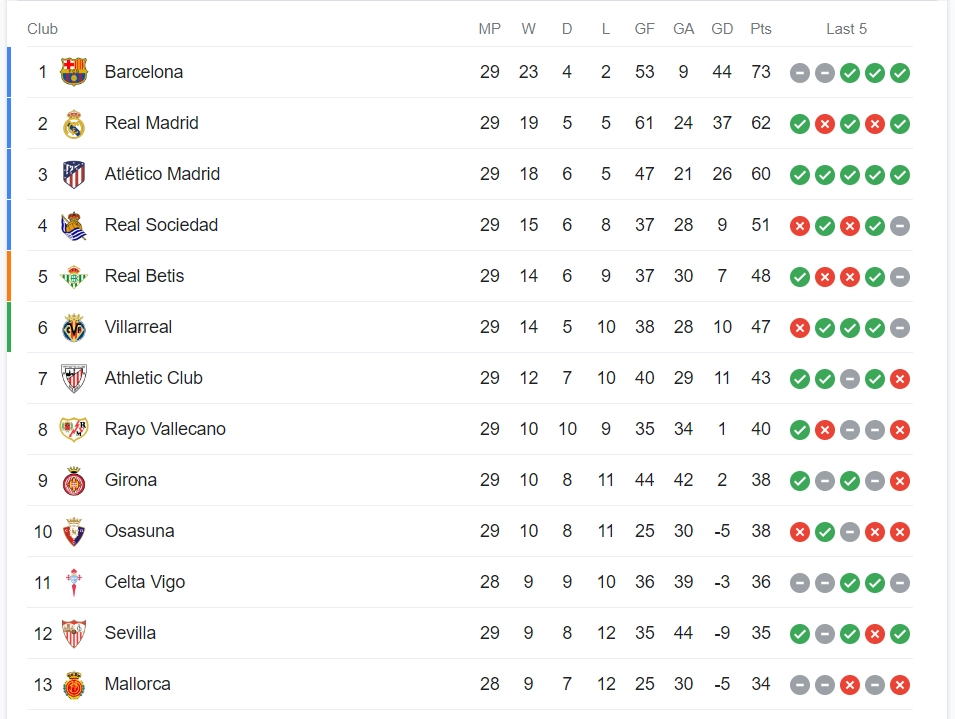Sort by the GF column header
Screen dimensions: 955x719
[645, 29]
